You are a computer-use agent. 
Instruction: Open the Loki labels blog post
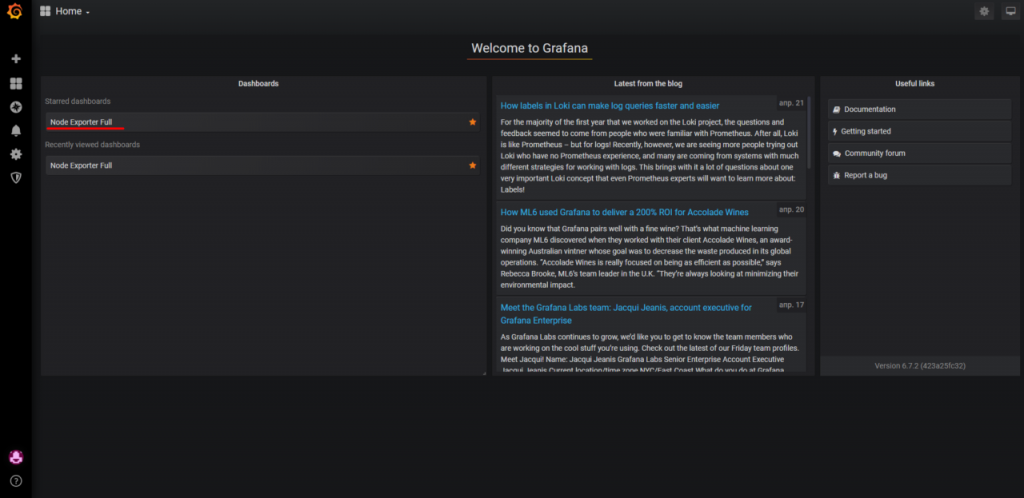point(609,106)
